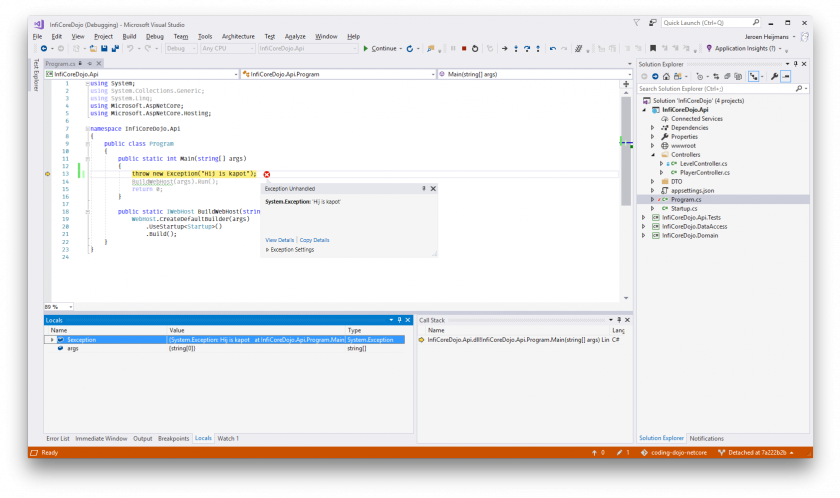Click the Undo icon in the toolbar
The image size is (840, 498).
point(130,48)
